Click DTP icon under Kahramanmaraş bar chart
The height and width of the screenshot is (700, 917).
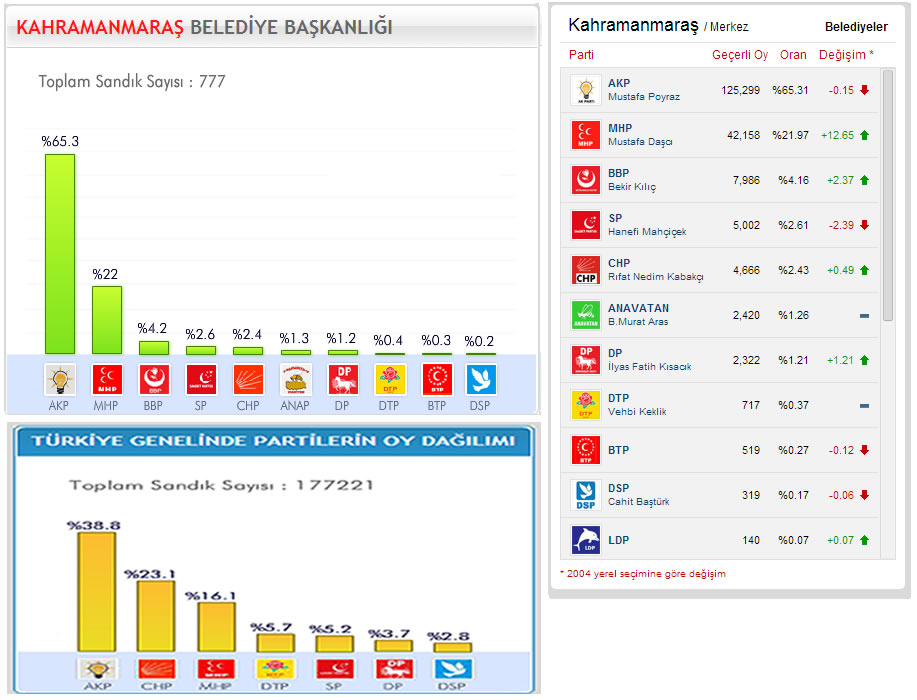point(390,380)
